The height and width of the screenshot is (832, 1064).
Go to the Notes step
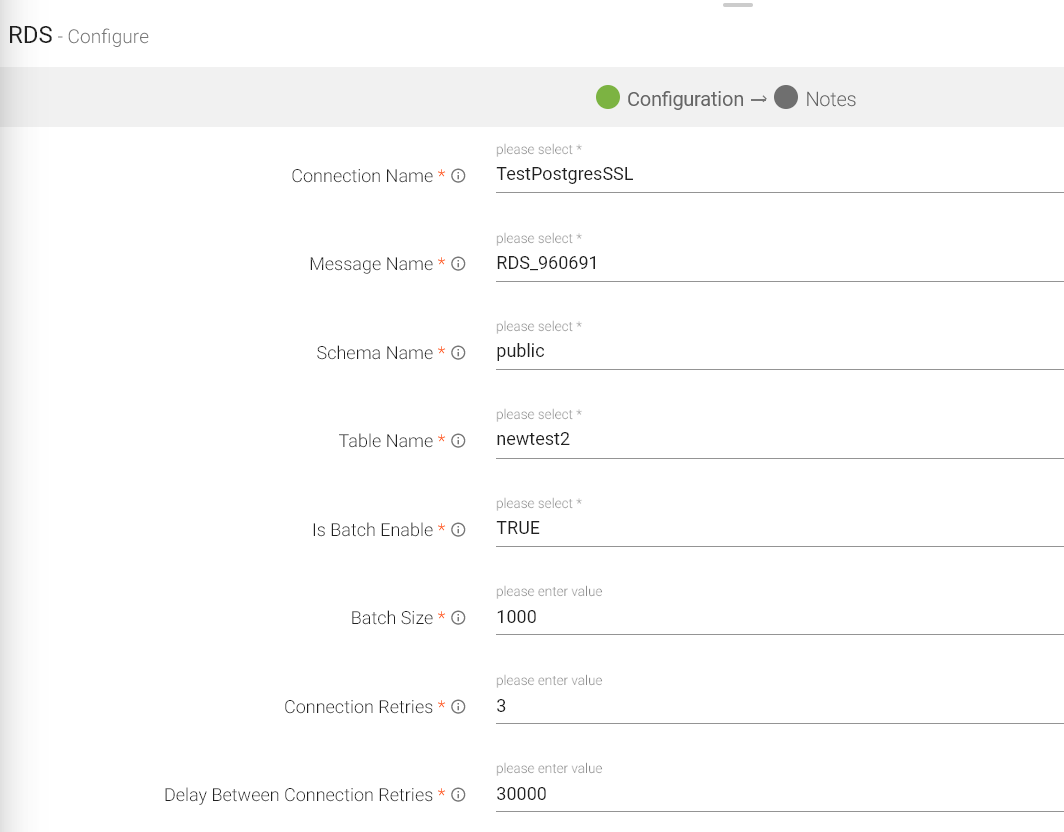pyautogui.click(x=830, y=99)
